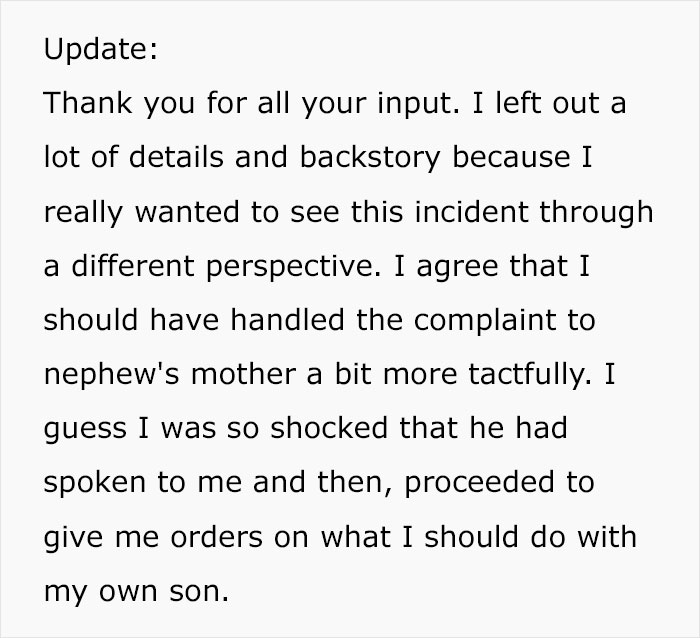The width and height of the screenshot is (700, 638).
Task: Click the phrase 'Thank you' in the text
Action: [110, 105]
